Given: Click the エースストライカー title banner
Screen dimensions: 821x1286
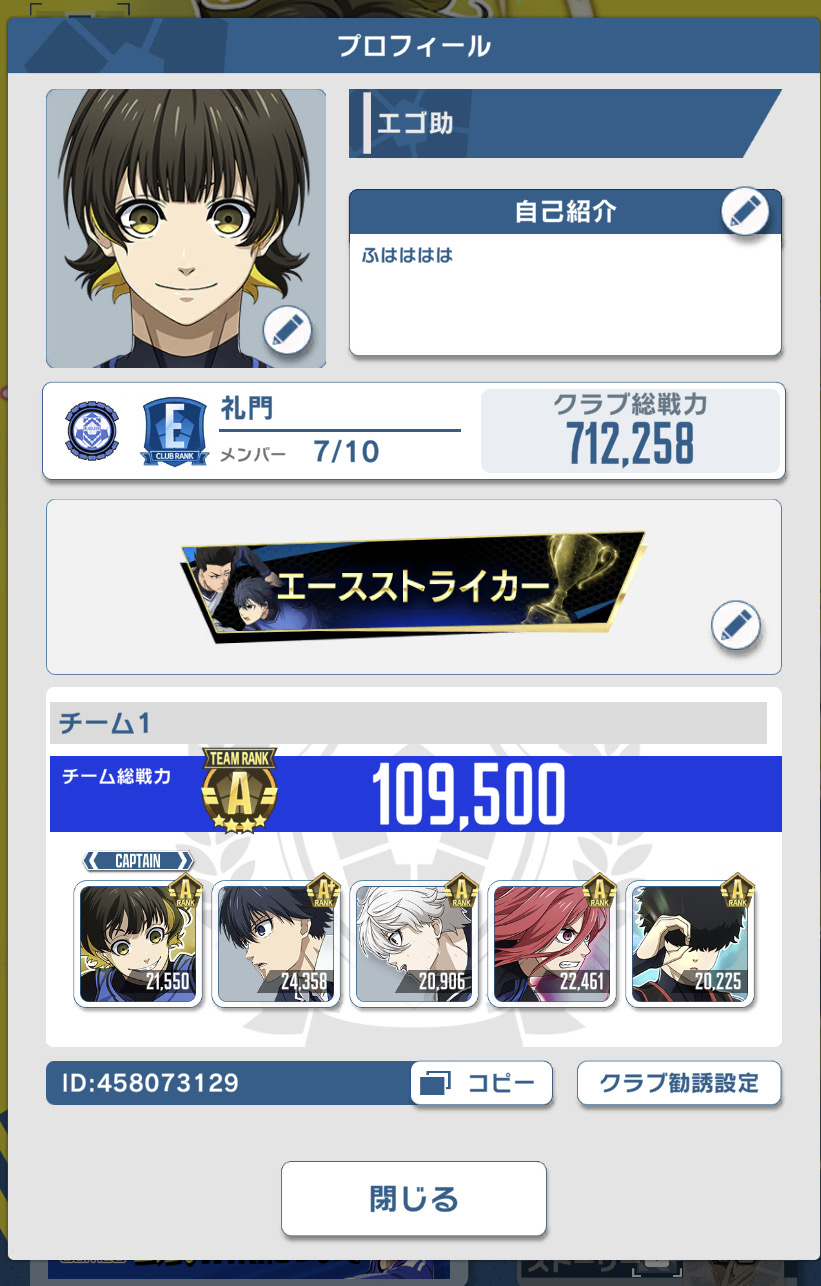Looking at the screenshot, I should pos(414,587).
